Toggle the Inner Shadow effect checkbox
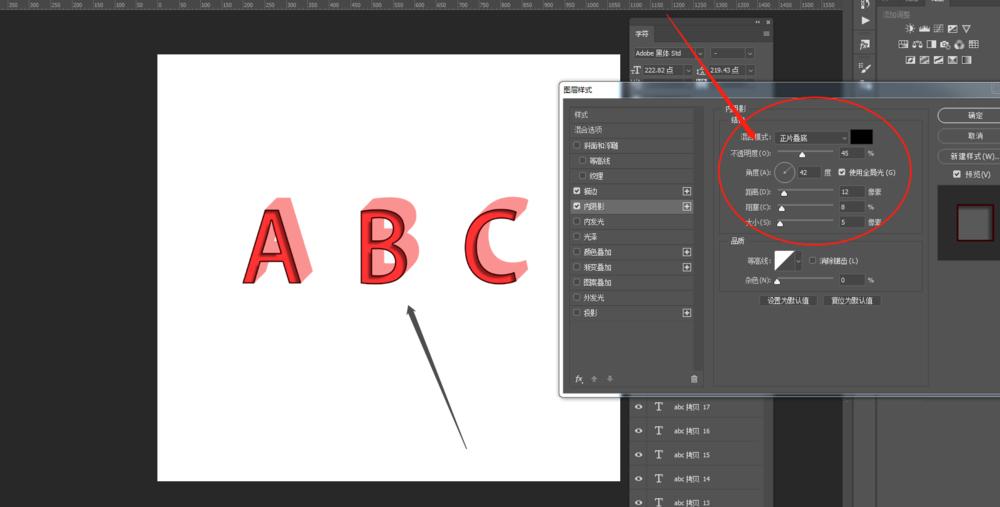Screen dimensions: 1000x507 coord(577,207)
